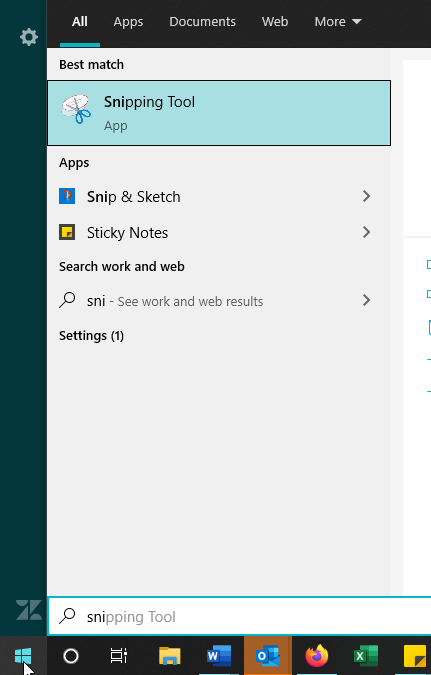The image size is (431, 675).
Task: Click Sticky Notes result label
Action: pos(127,233)
